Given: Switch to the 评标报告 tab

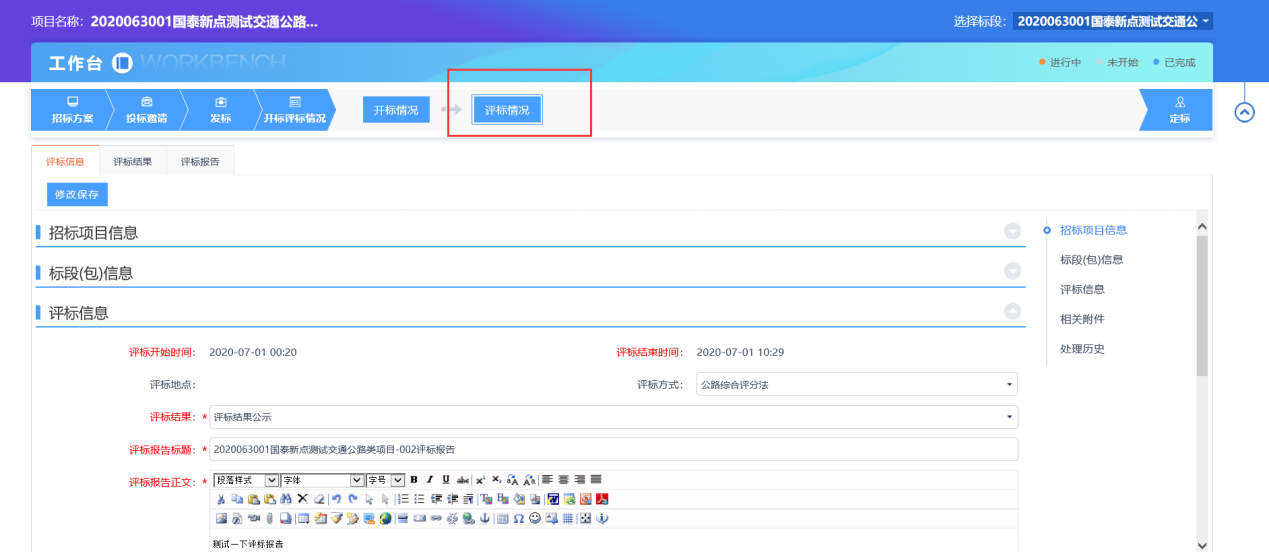Looking at the screenshot, I should coord(200,161).
